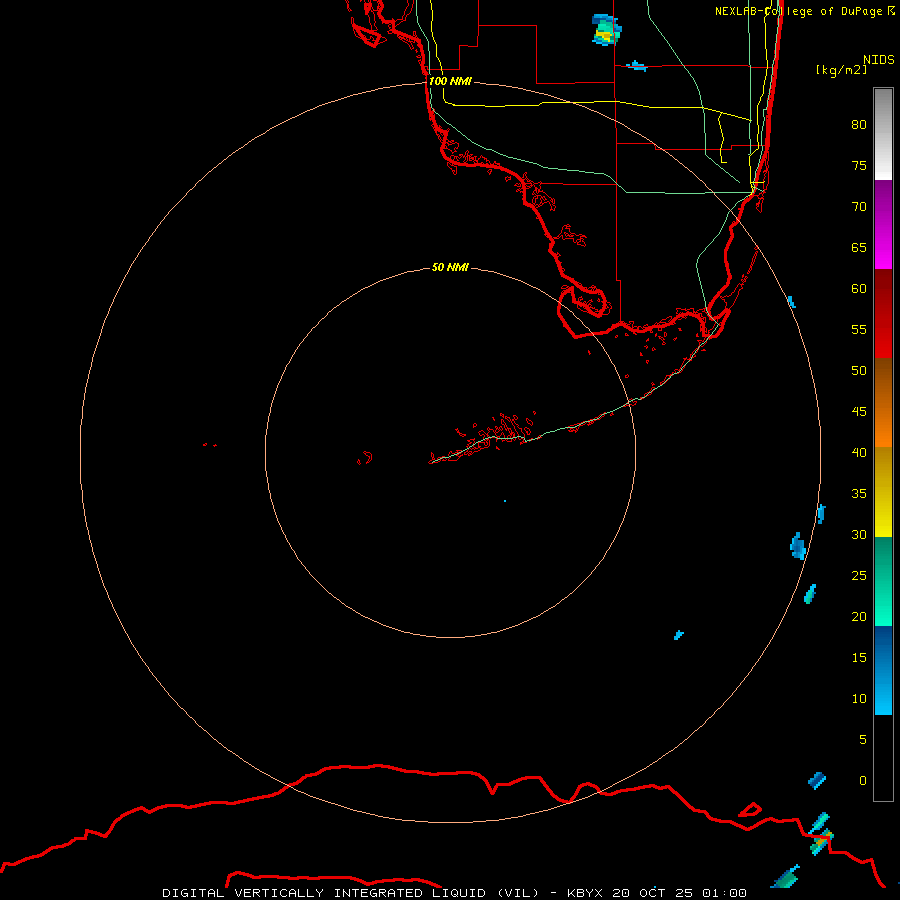Click the NIDS label above the color scale
Viewport: 900px width, 900px height.
coord(879,59)
